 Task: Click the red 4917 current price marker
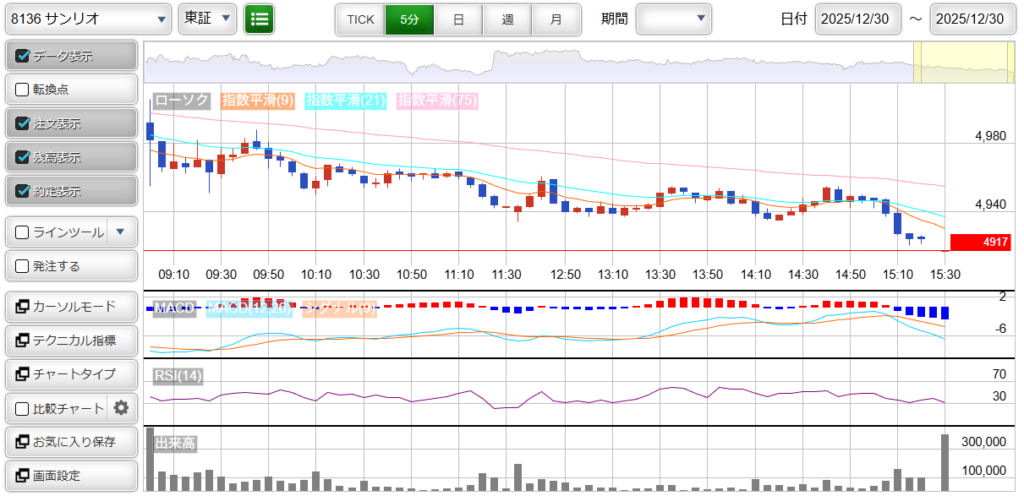(980, 242)
